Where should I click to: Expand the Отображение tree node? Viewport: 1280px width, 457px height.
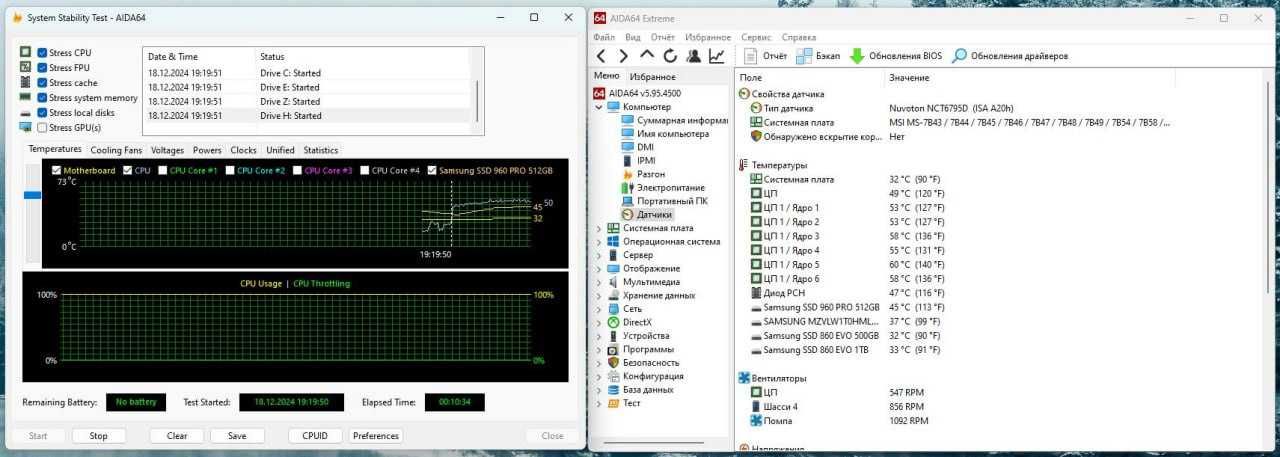(x=599, y=268)
